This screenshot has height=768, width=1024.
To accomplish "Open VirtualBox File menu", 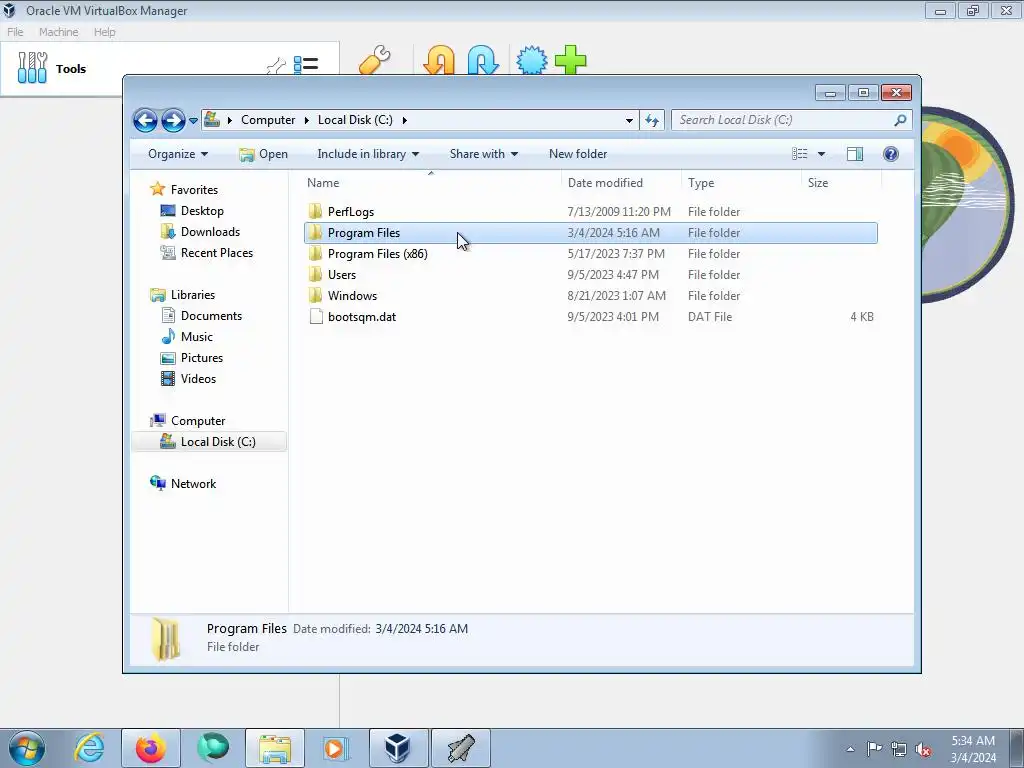I will tap(15, 32).
